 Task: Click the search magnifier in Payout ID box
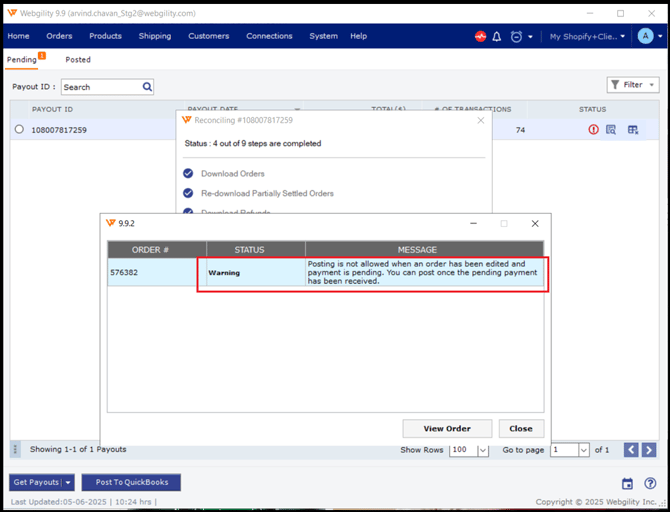[x=148, y=87]
